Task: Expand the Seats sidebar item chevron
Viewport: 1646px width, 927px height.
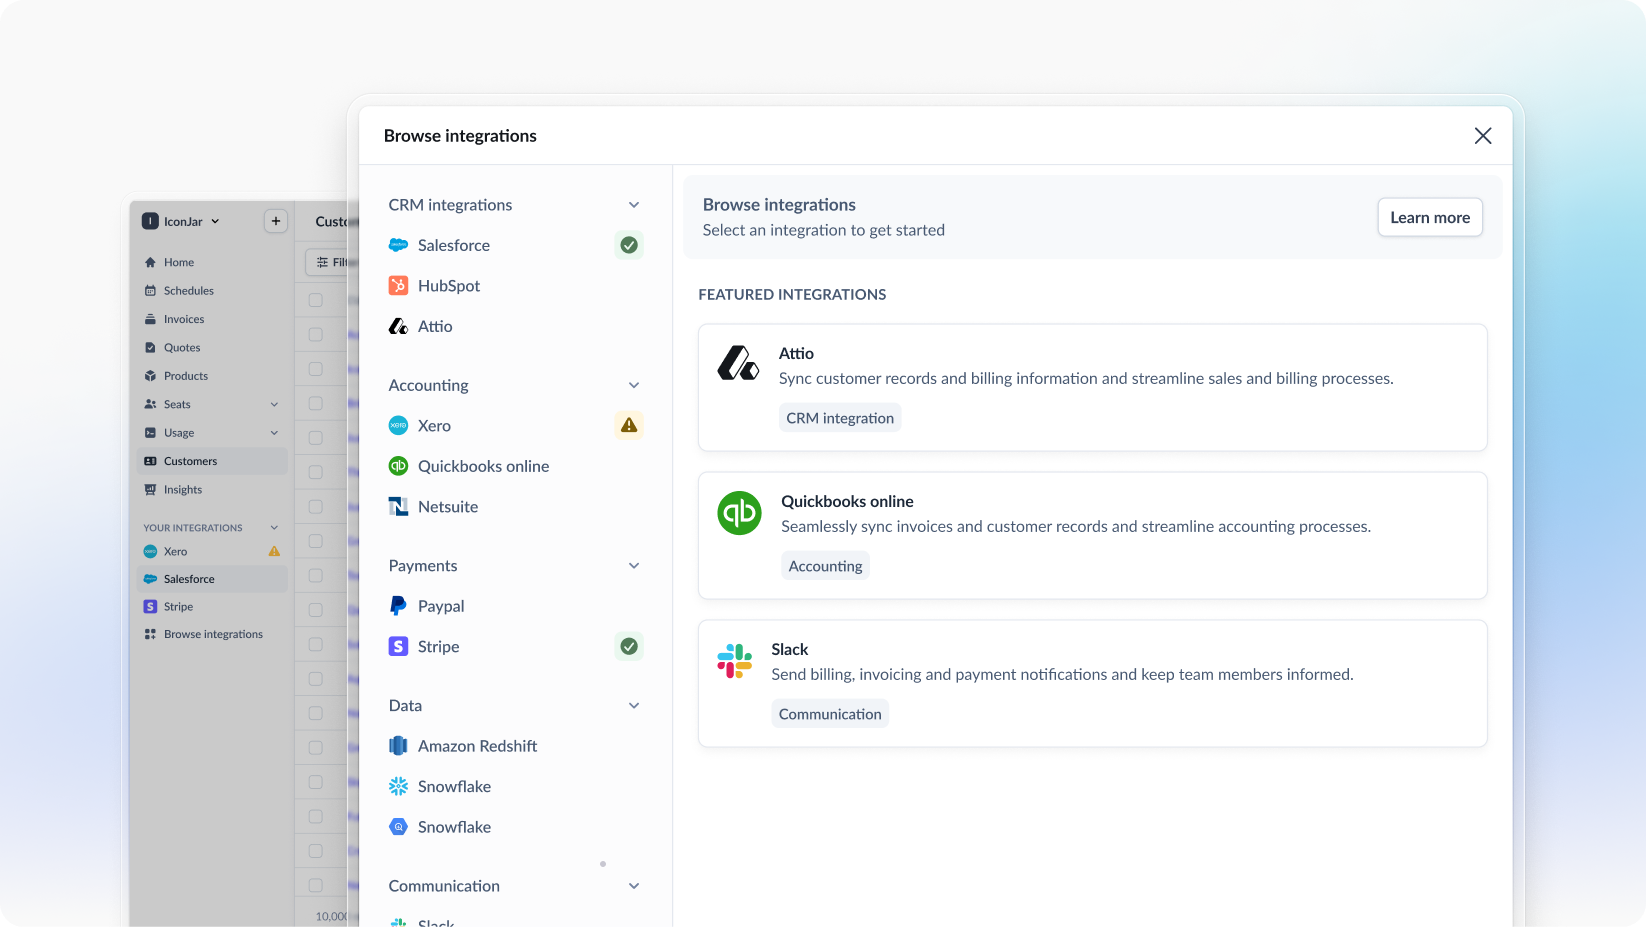Action: [274, 404]
